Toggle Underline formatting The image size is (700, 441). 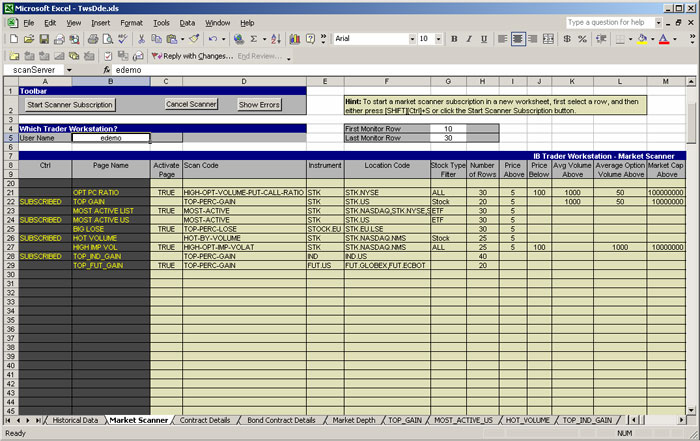[x=484, y=39]
